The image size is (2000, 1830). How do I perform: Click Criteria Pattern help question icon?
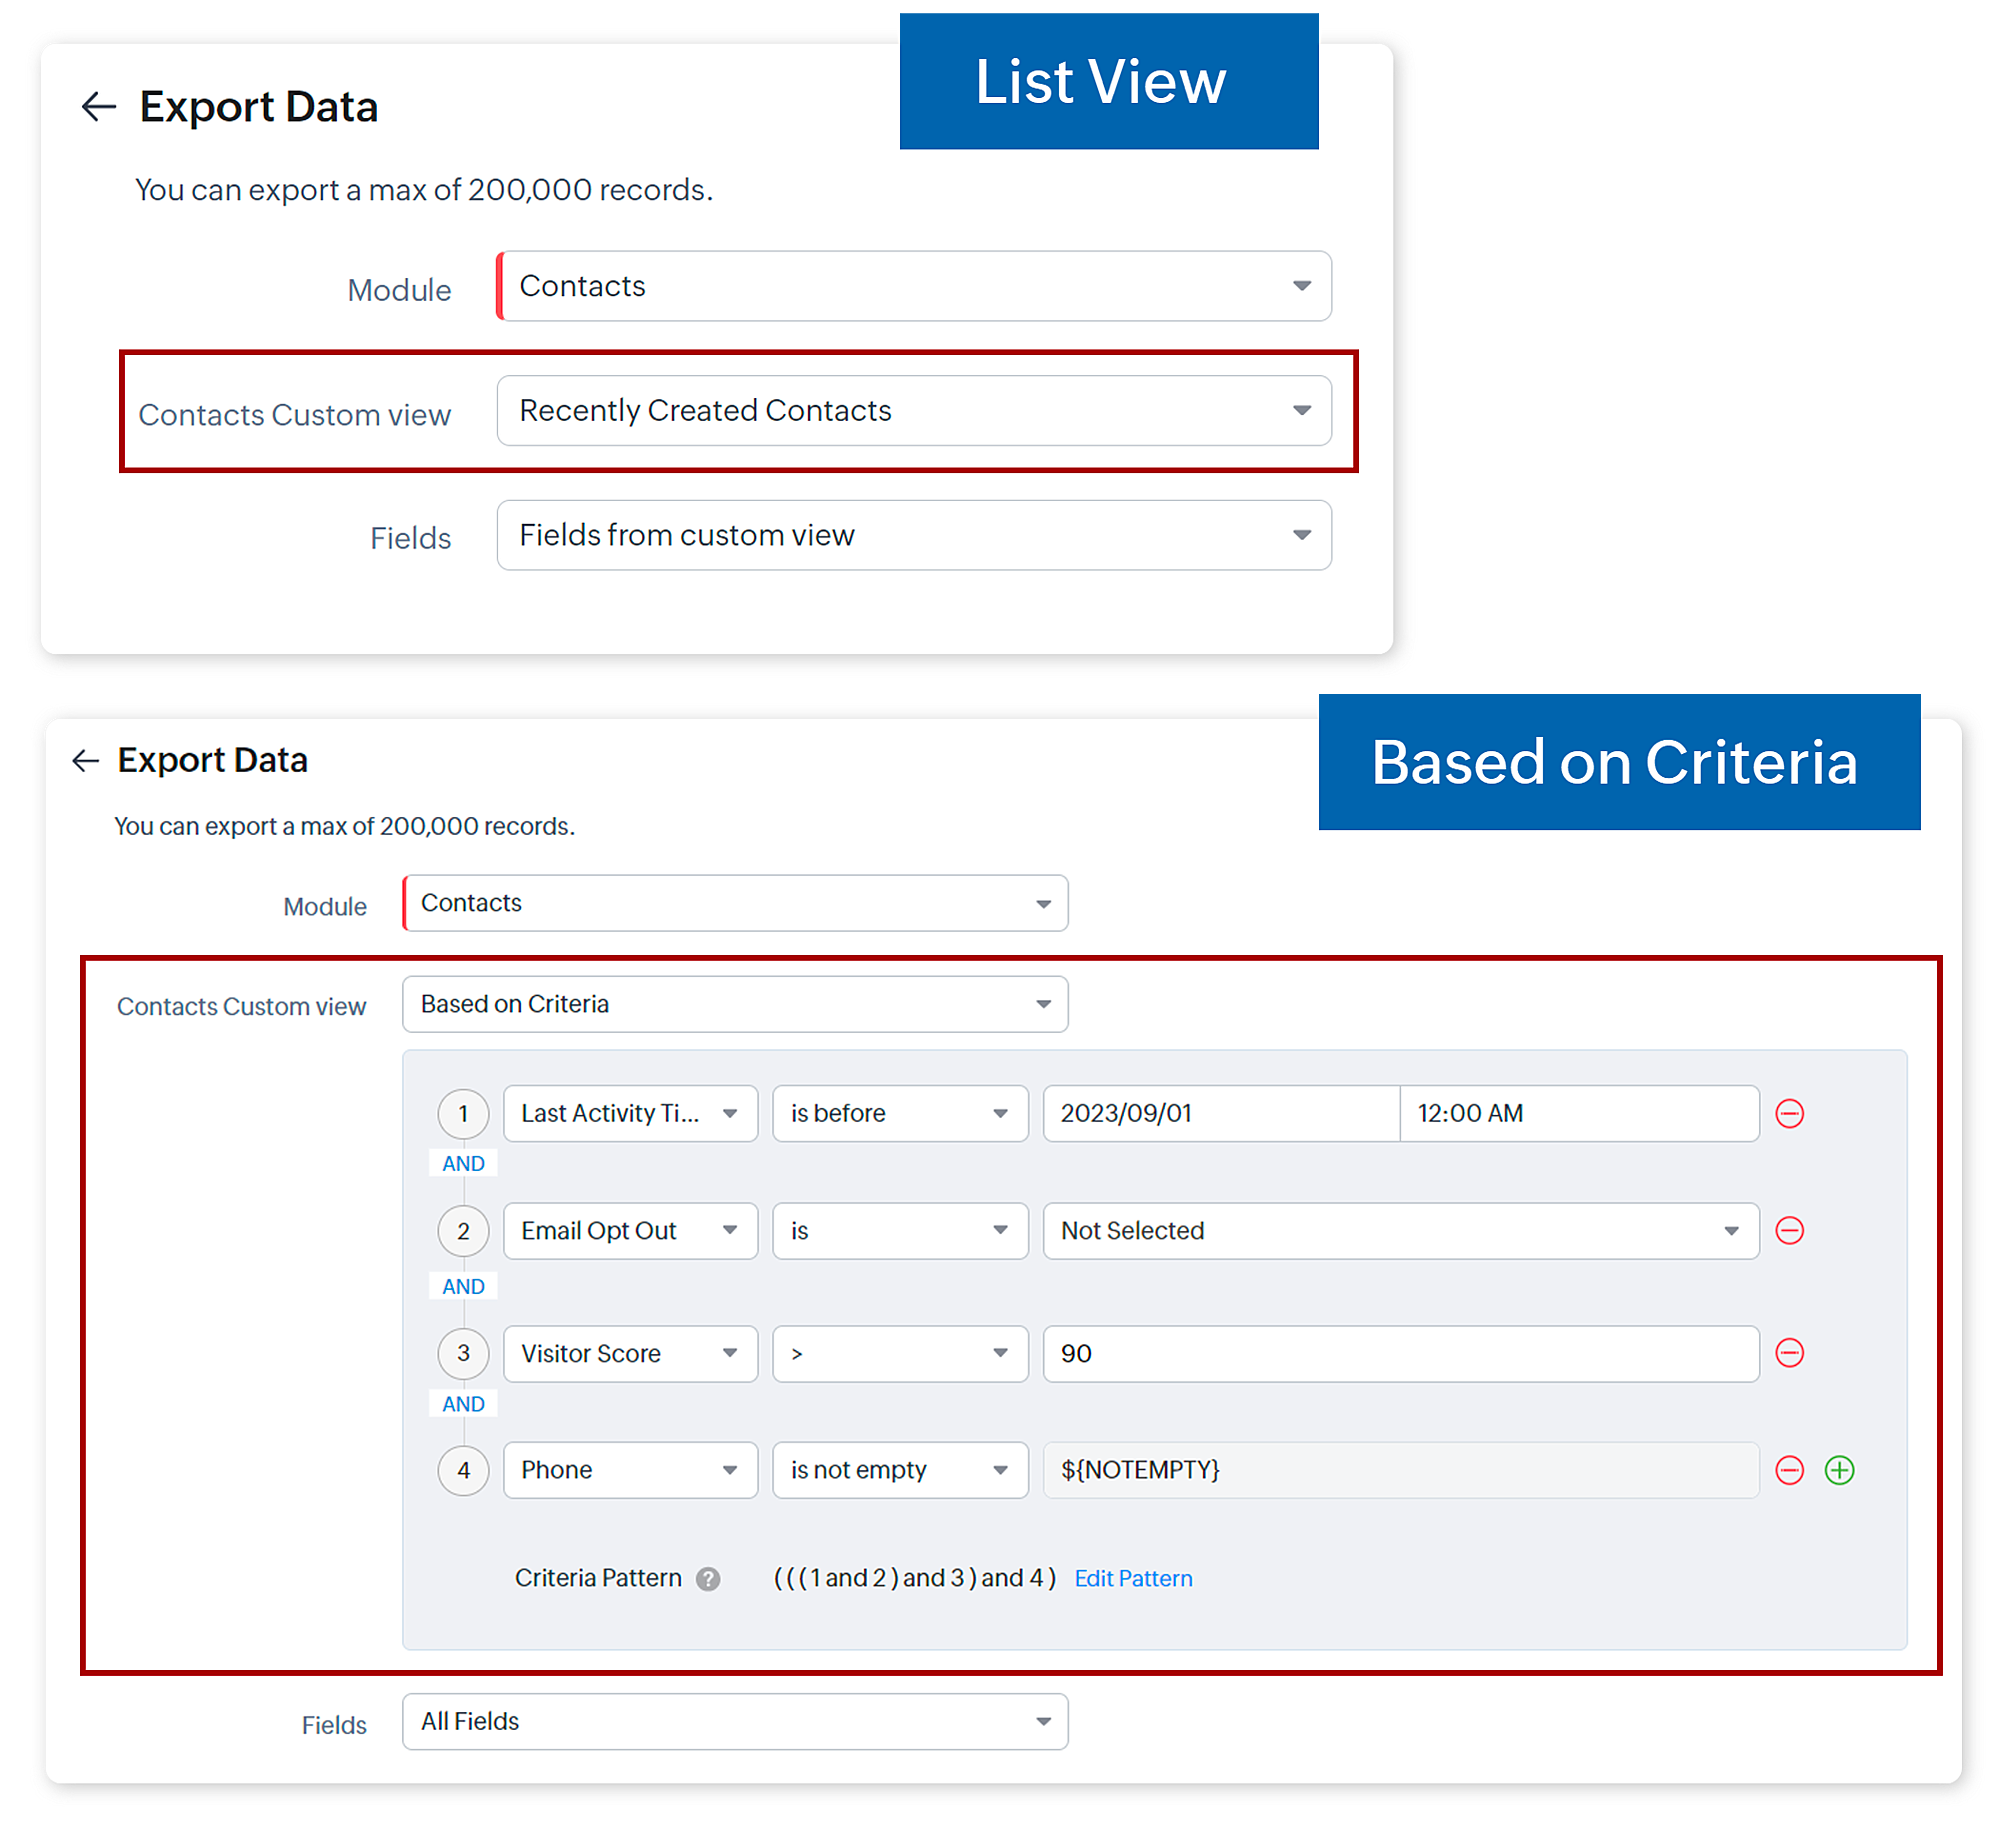coord(708,1579)
